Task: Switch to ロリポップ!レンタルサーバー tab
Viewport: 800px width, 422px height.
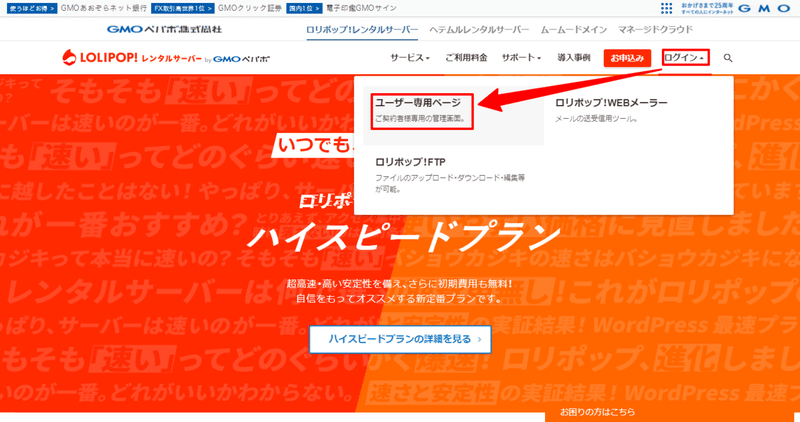Action: 362,30
